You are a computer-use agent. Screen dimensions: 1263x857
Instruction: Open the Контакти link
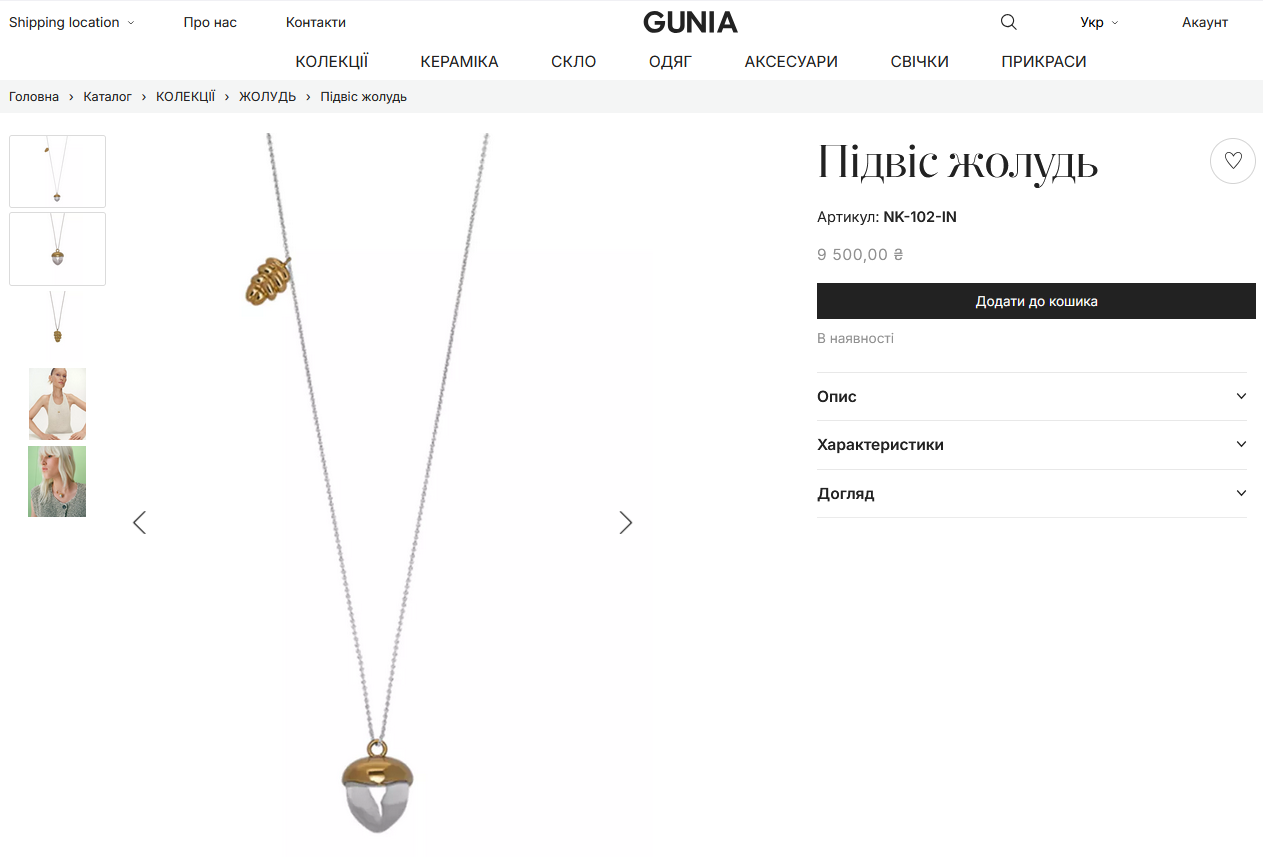point(316,22)
